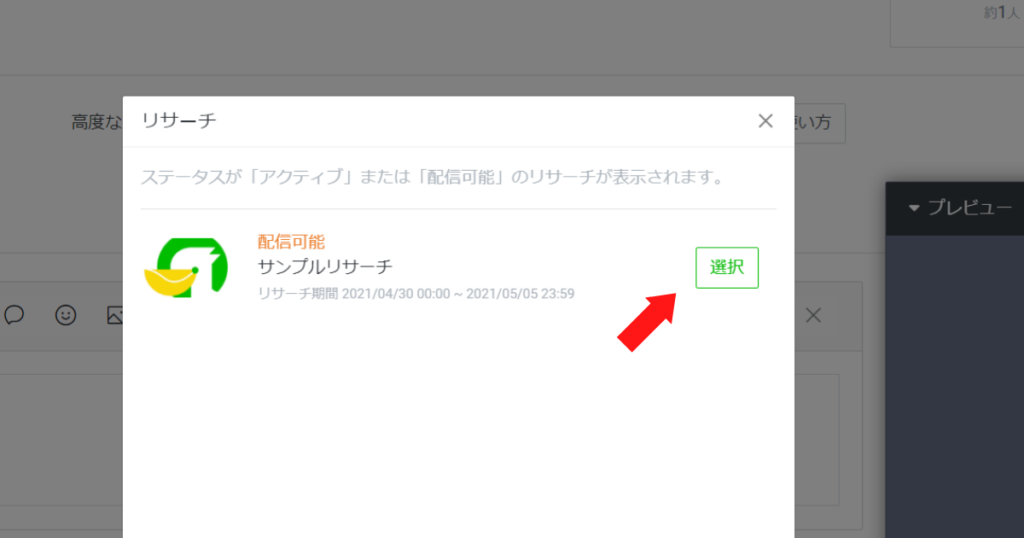Click the green 選択 button
Screen dimensions: 1024x538
[727, 268]
